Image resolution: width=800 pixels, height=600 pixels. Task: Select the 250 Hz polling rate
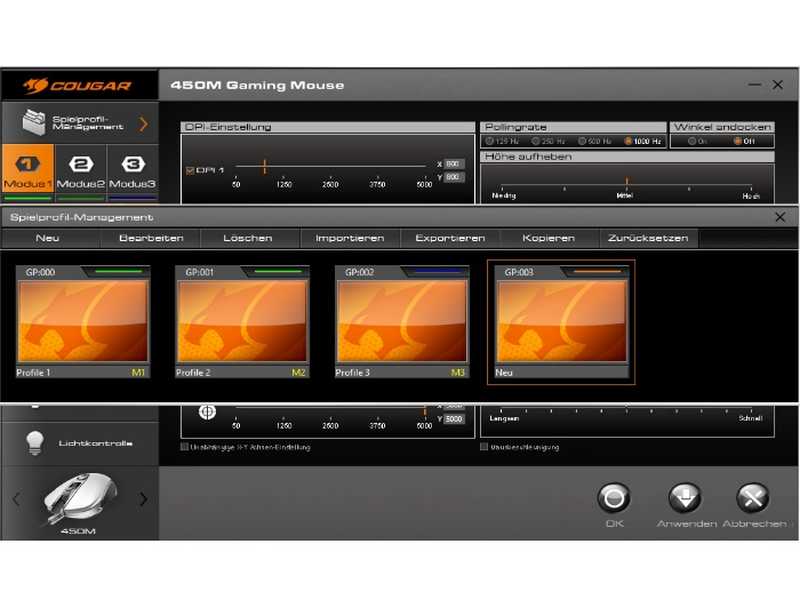(x=535, y=141)
